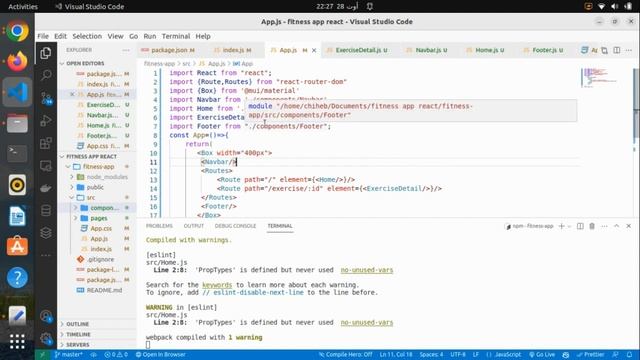Show additional views via activity bar ellipsis
Viewport: 640px width, 360px height.
[46, 255]
